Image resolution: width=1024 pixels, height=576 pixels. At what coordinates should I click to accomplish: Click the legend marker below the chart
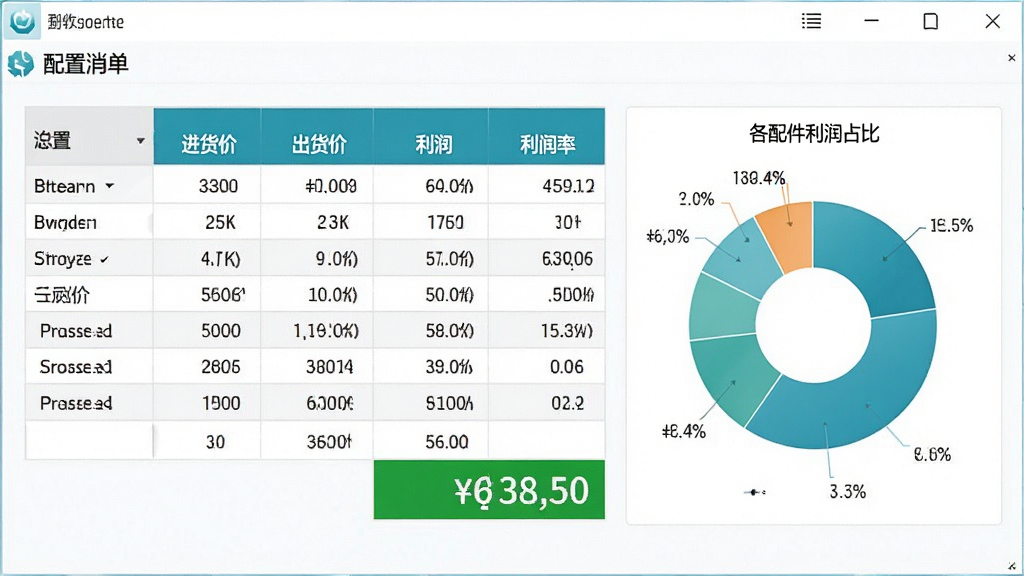(x=754, y=492)
